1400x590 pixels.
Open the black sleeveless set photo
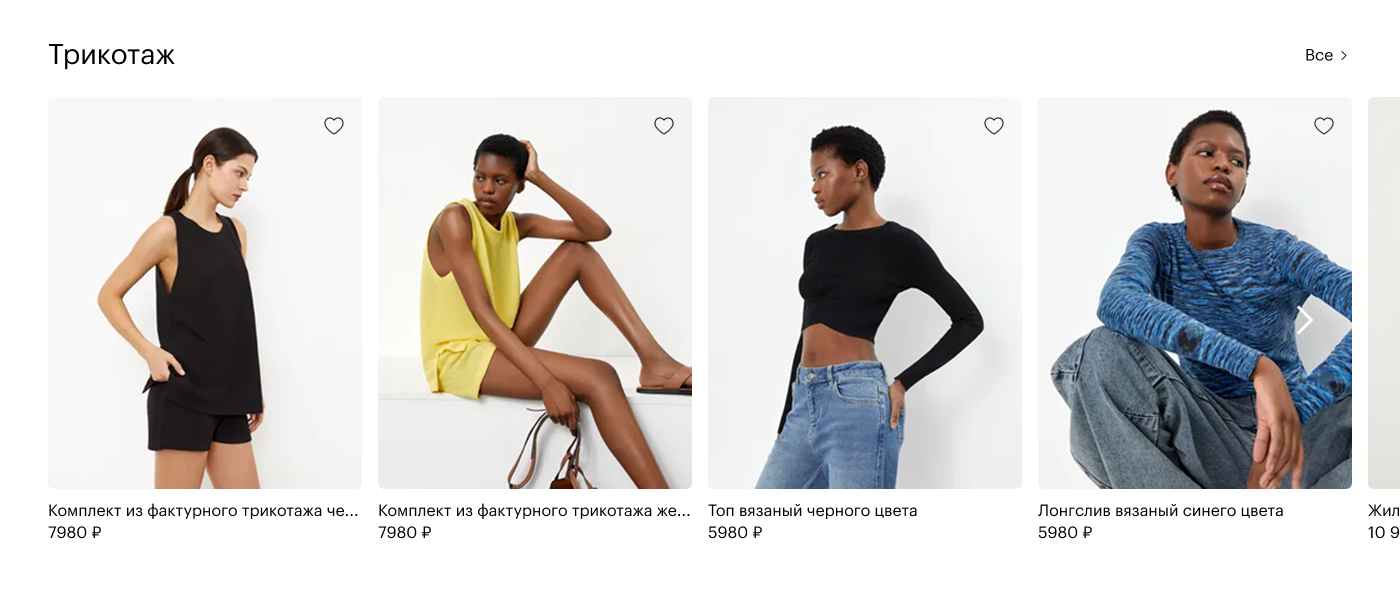click(205, 293)
